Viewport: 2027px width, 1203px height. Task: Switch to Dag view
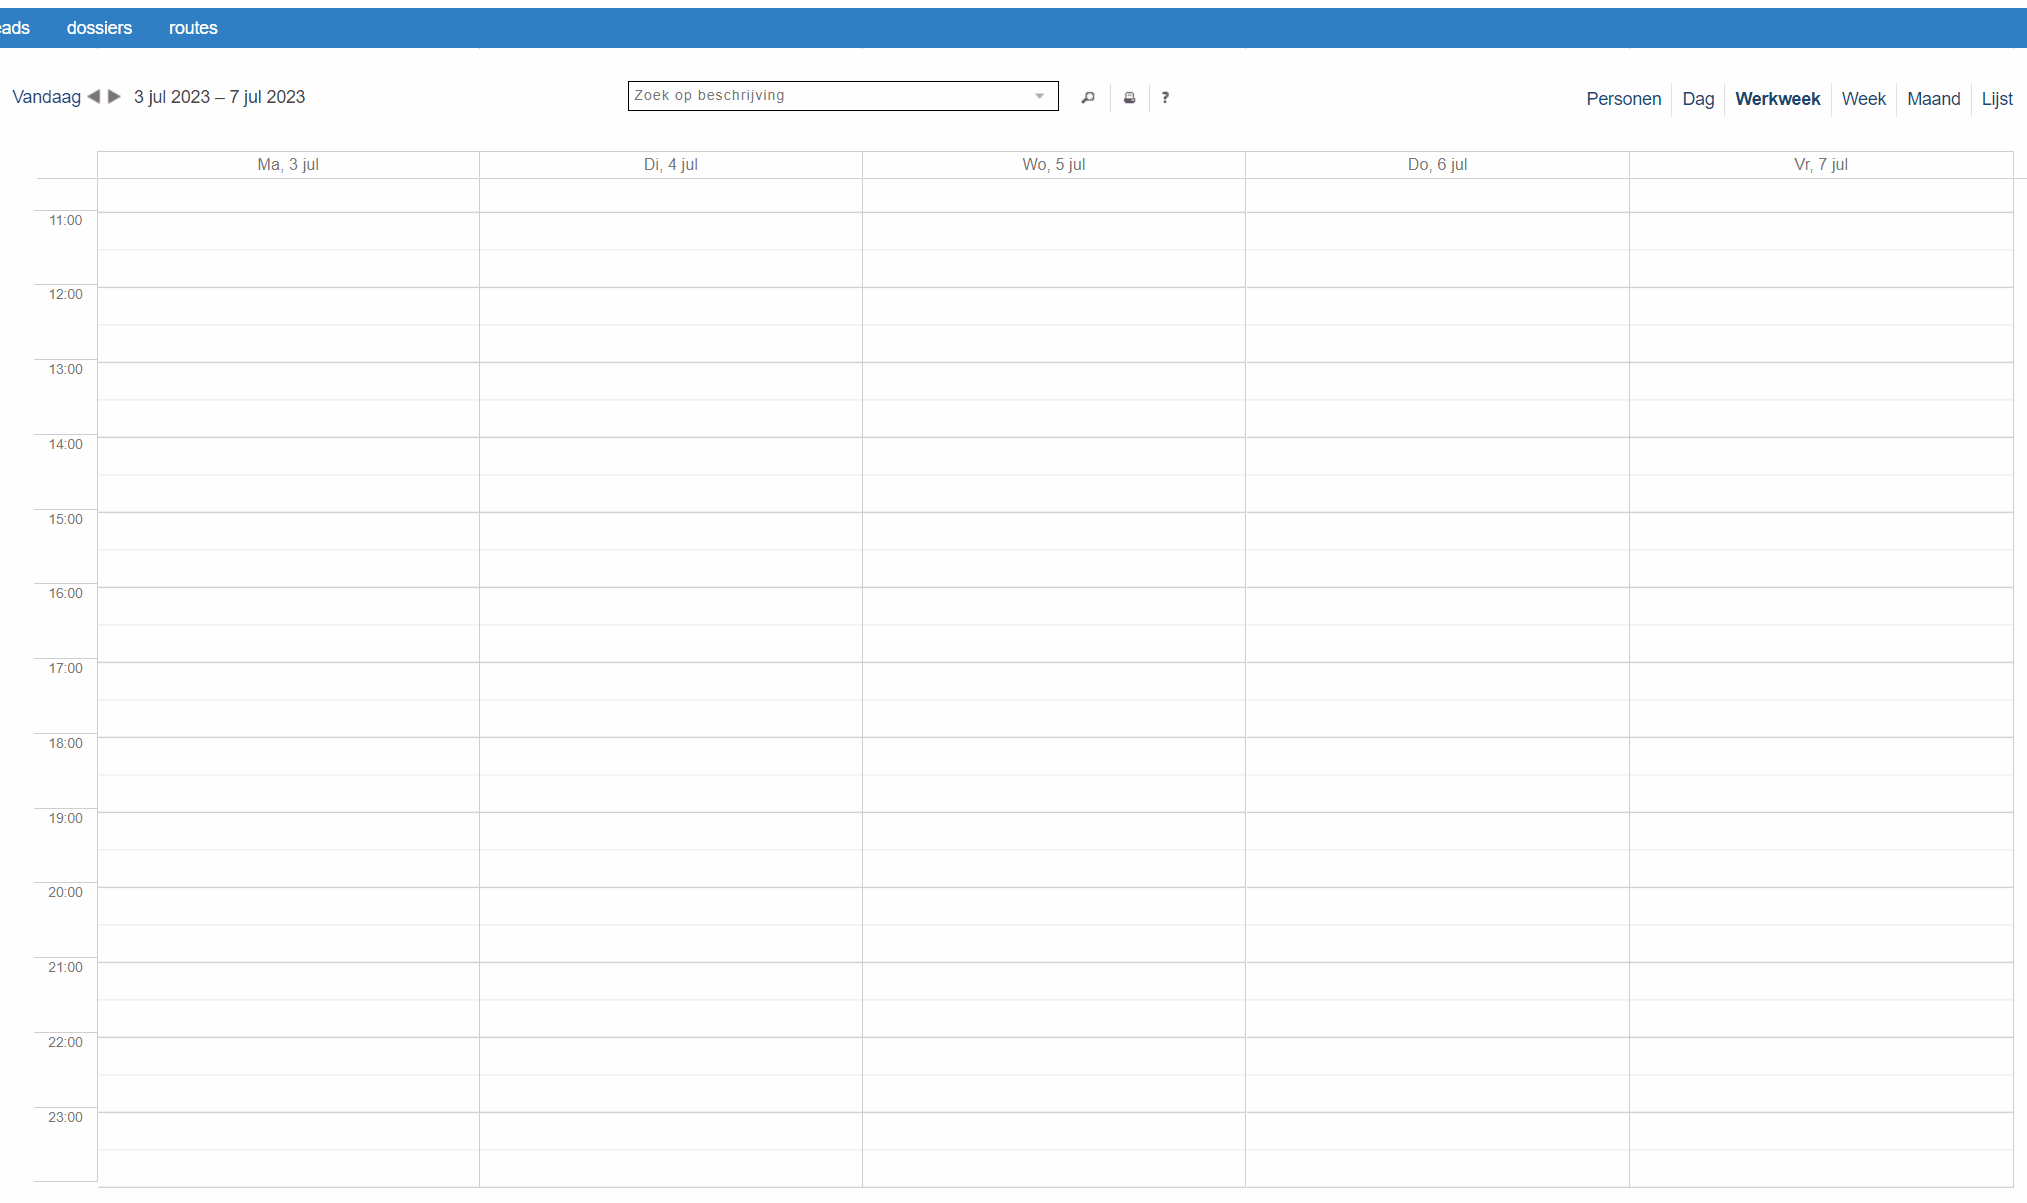pos(1698,99)
